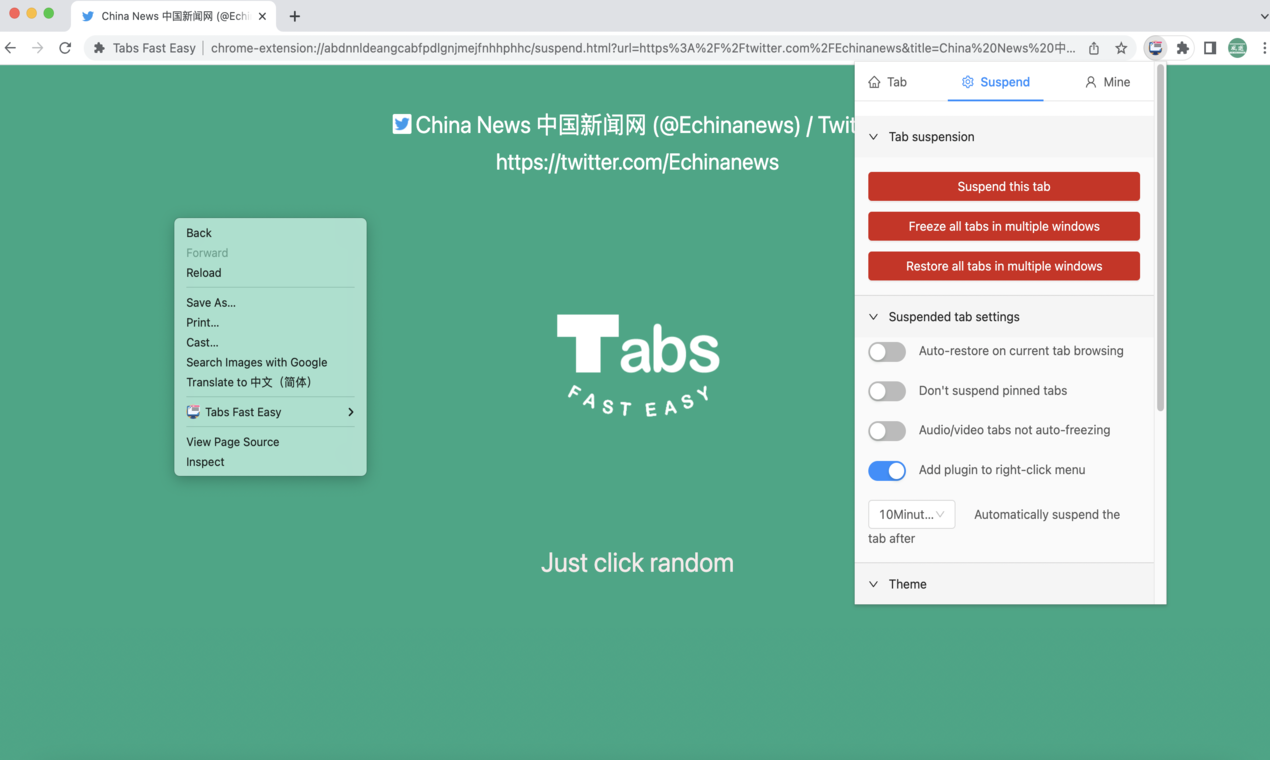Switch to the Tab panel tab

888,82
